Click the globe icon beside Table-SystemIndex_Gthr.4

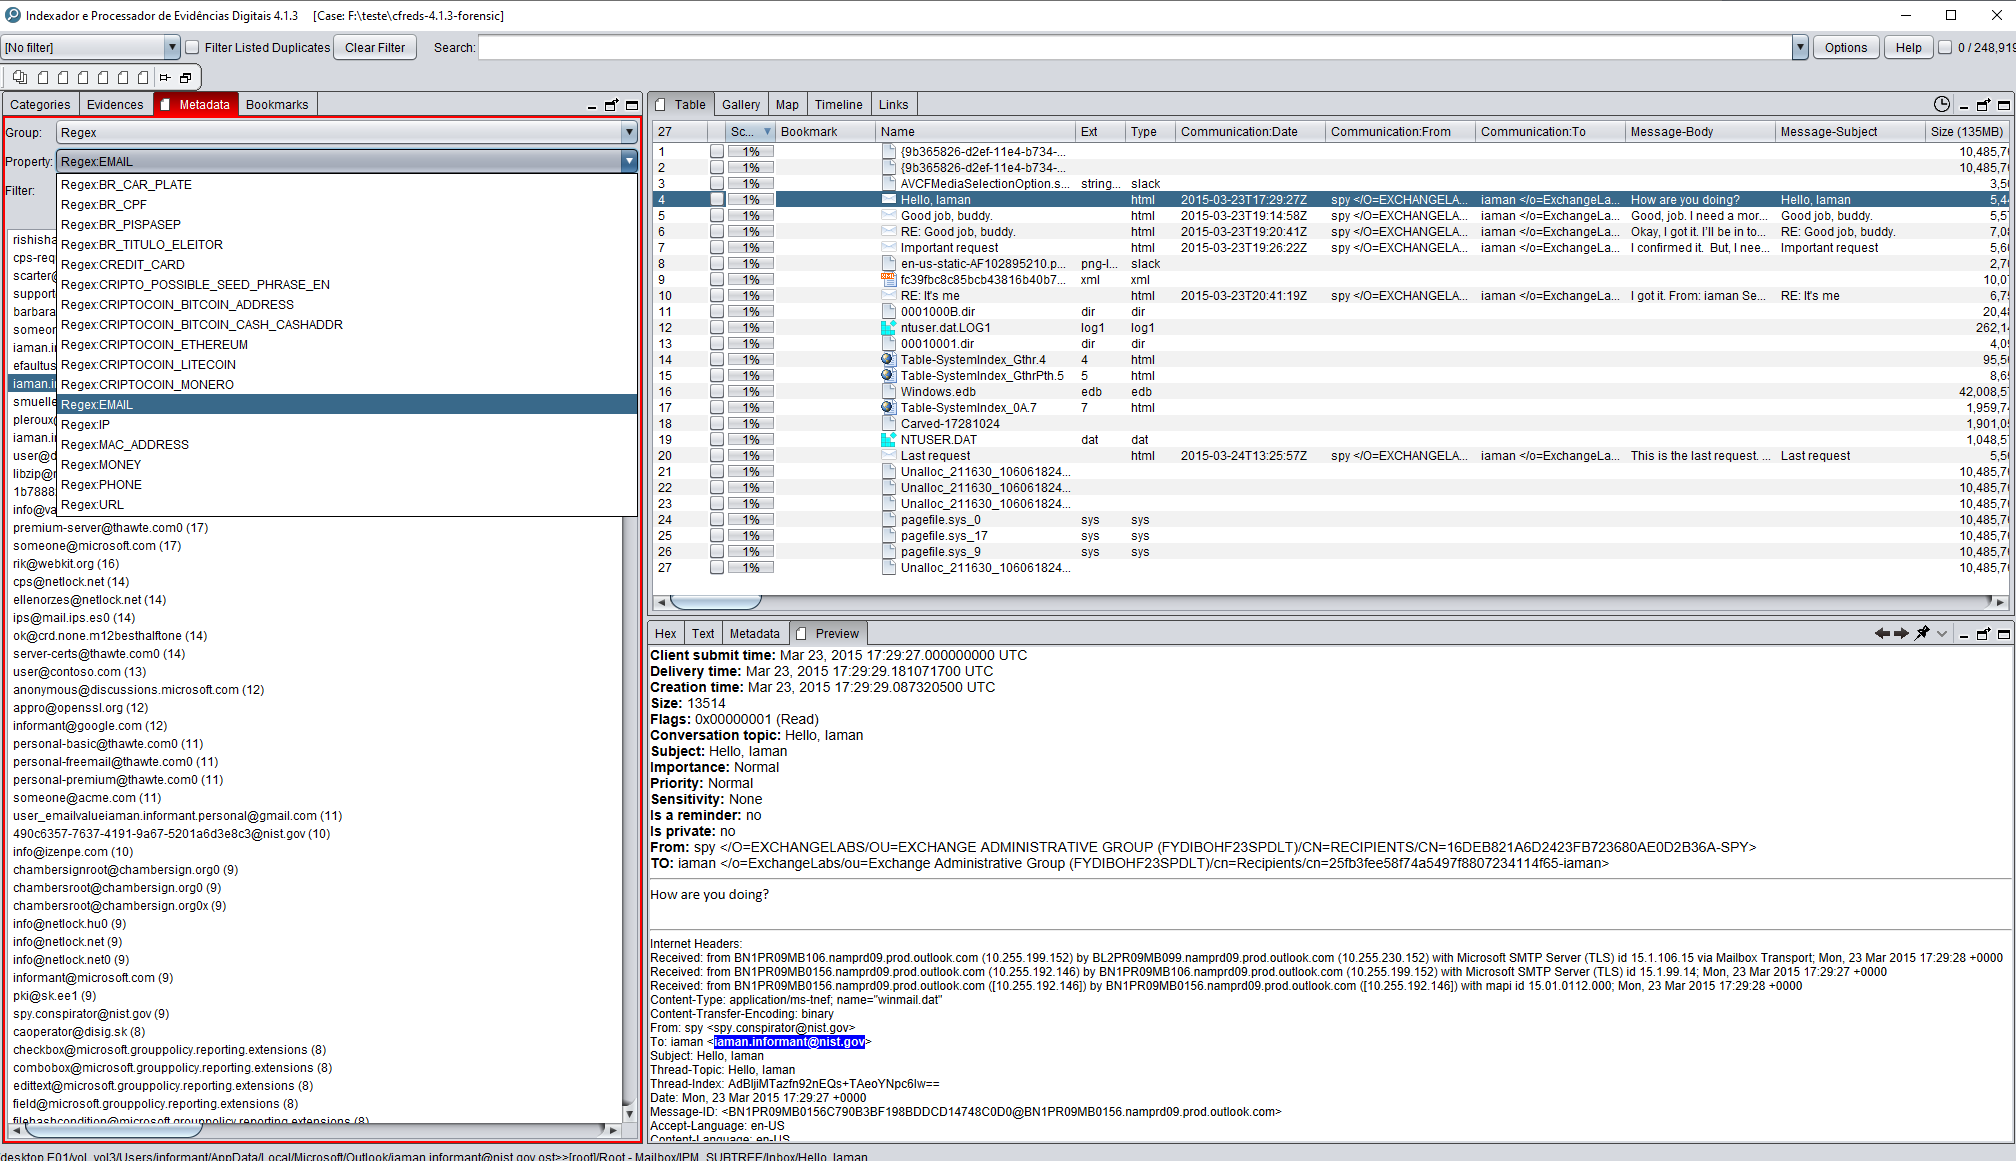point(888,359)
